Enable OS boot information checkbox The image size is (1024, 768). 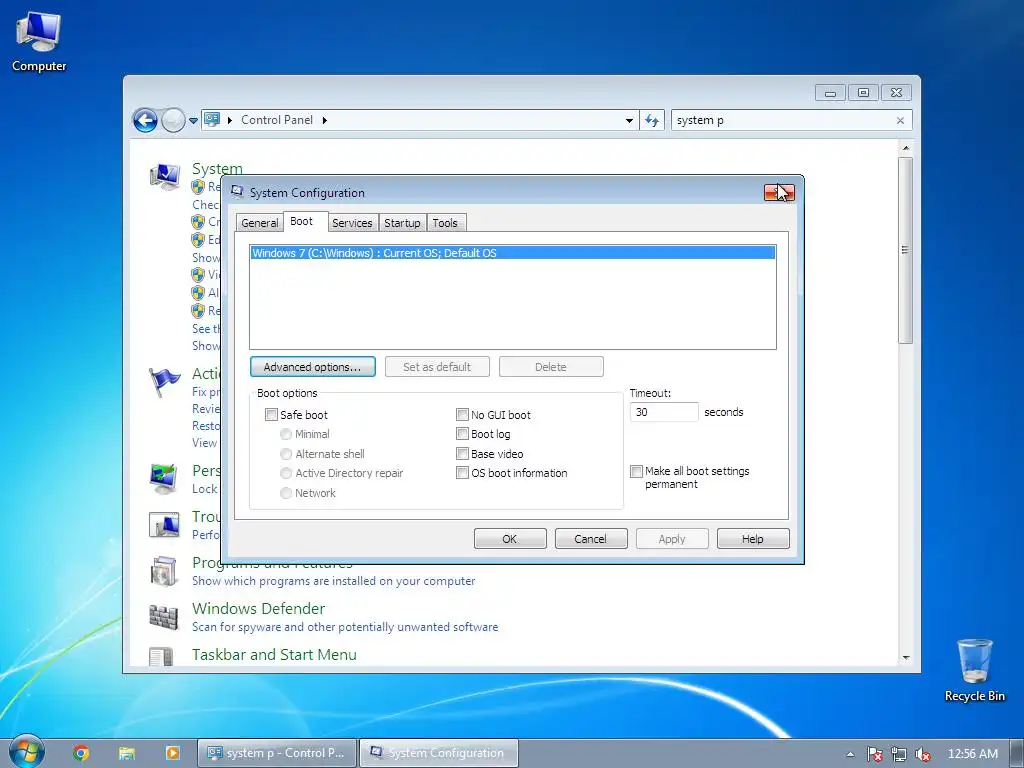coord(462,473)
